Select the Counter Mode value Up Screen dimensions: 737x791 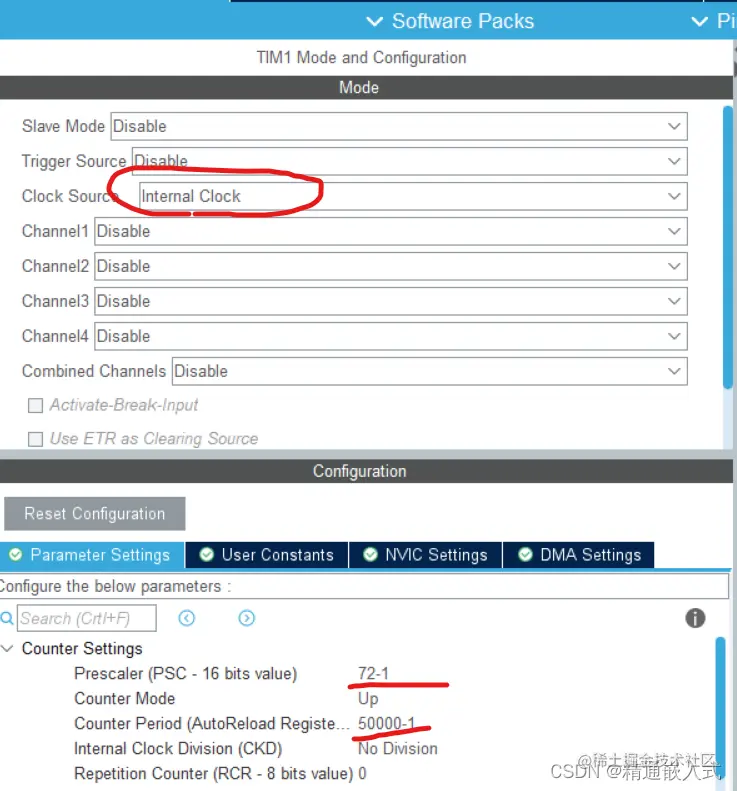[x=368, y=699]
